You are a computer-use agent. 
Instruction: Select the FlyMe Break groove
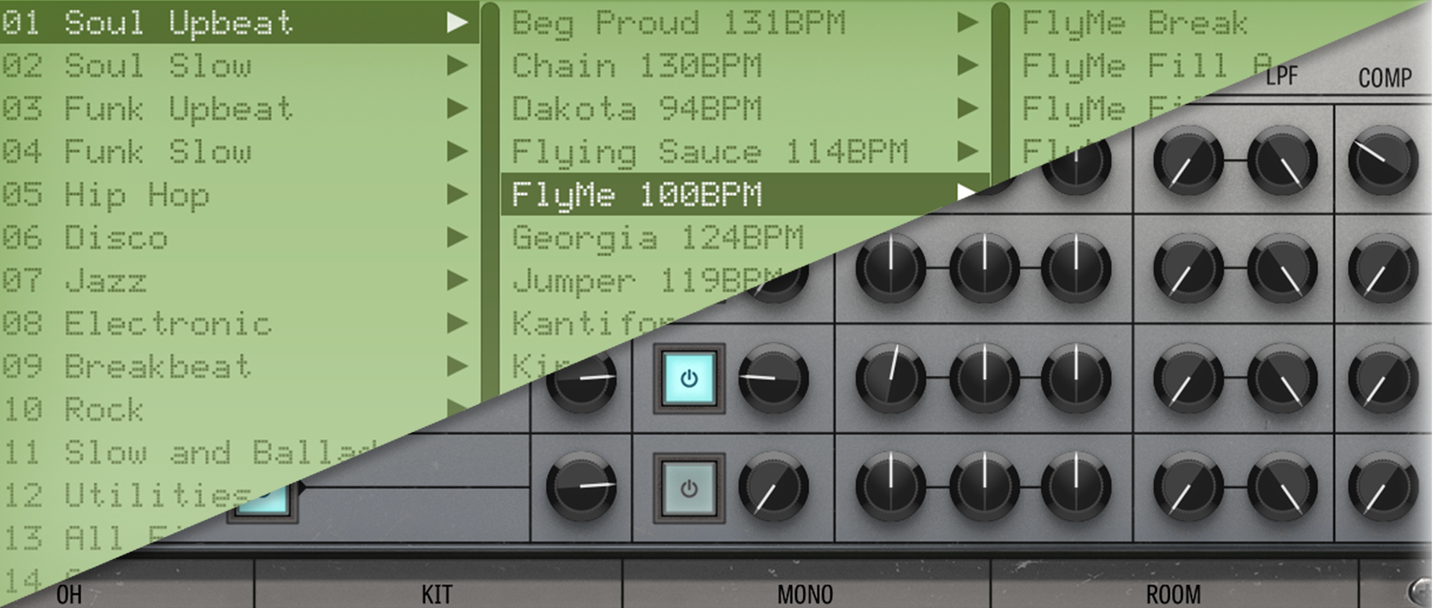coord(1134,22)
